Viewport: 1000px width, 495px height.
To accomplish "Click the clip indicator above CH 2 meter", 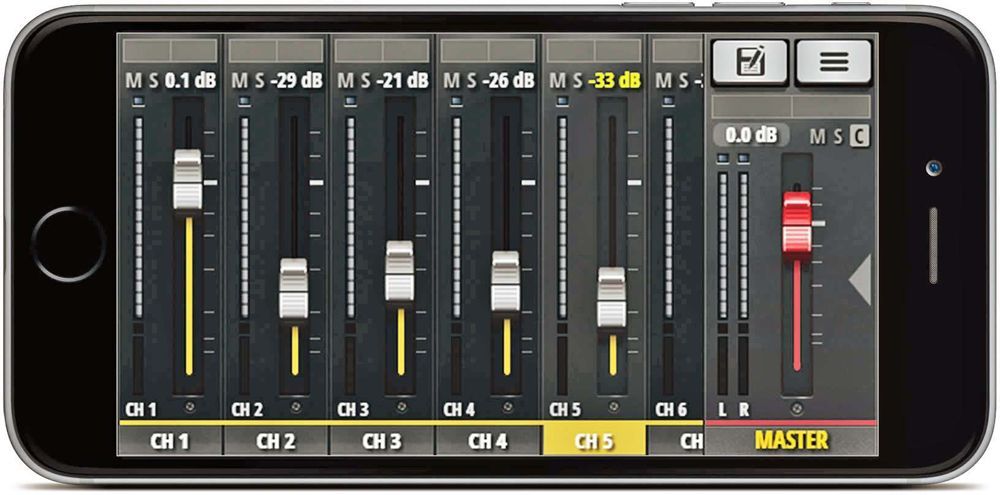I will click(x=244, y=101).
